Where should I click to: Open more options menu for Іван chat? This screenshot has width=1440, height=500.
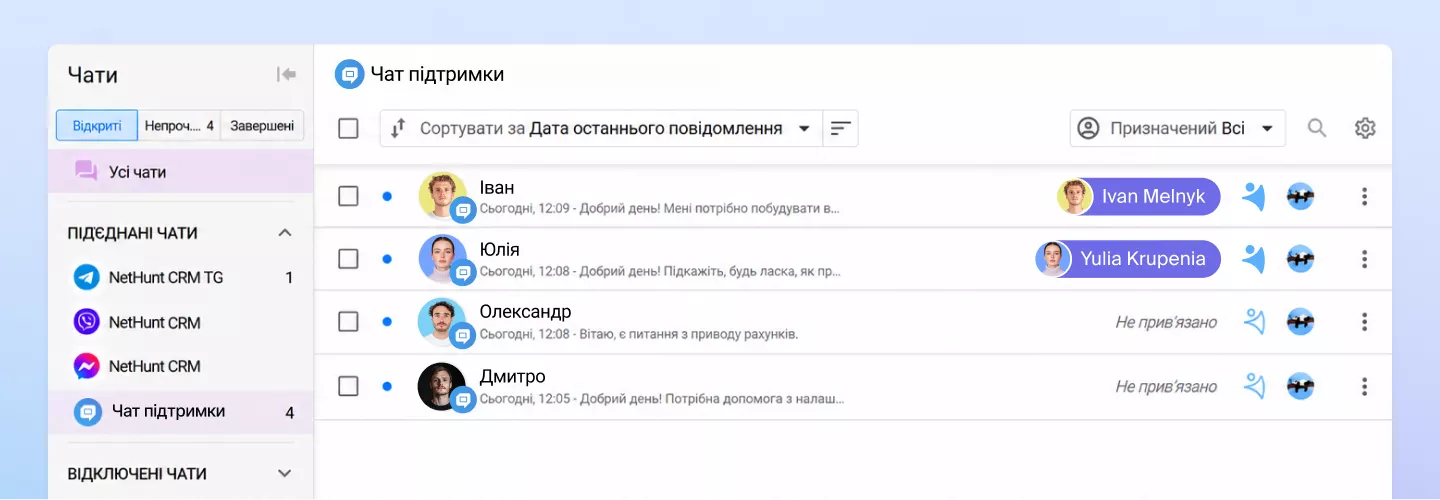(1364, 197)
